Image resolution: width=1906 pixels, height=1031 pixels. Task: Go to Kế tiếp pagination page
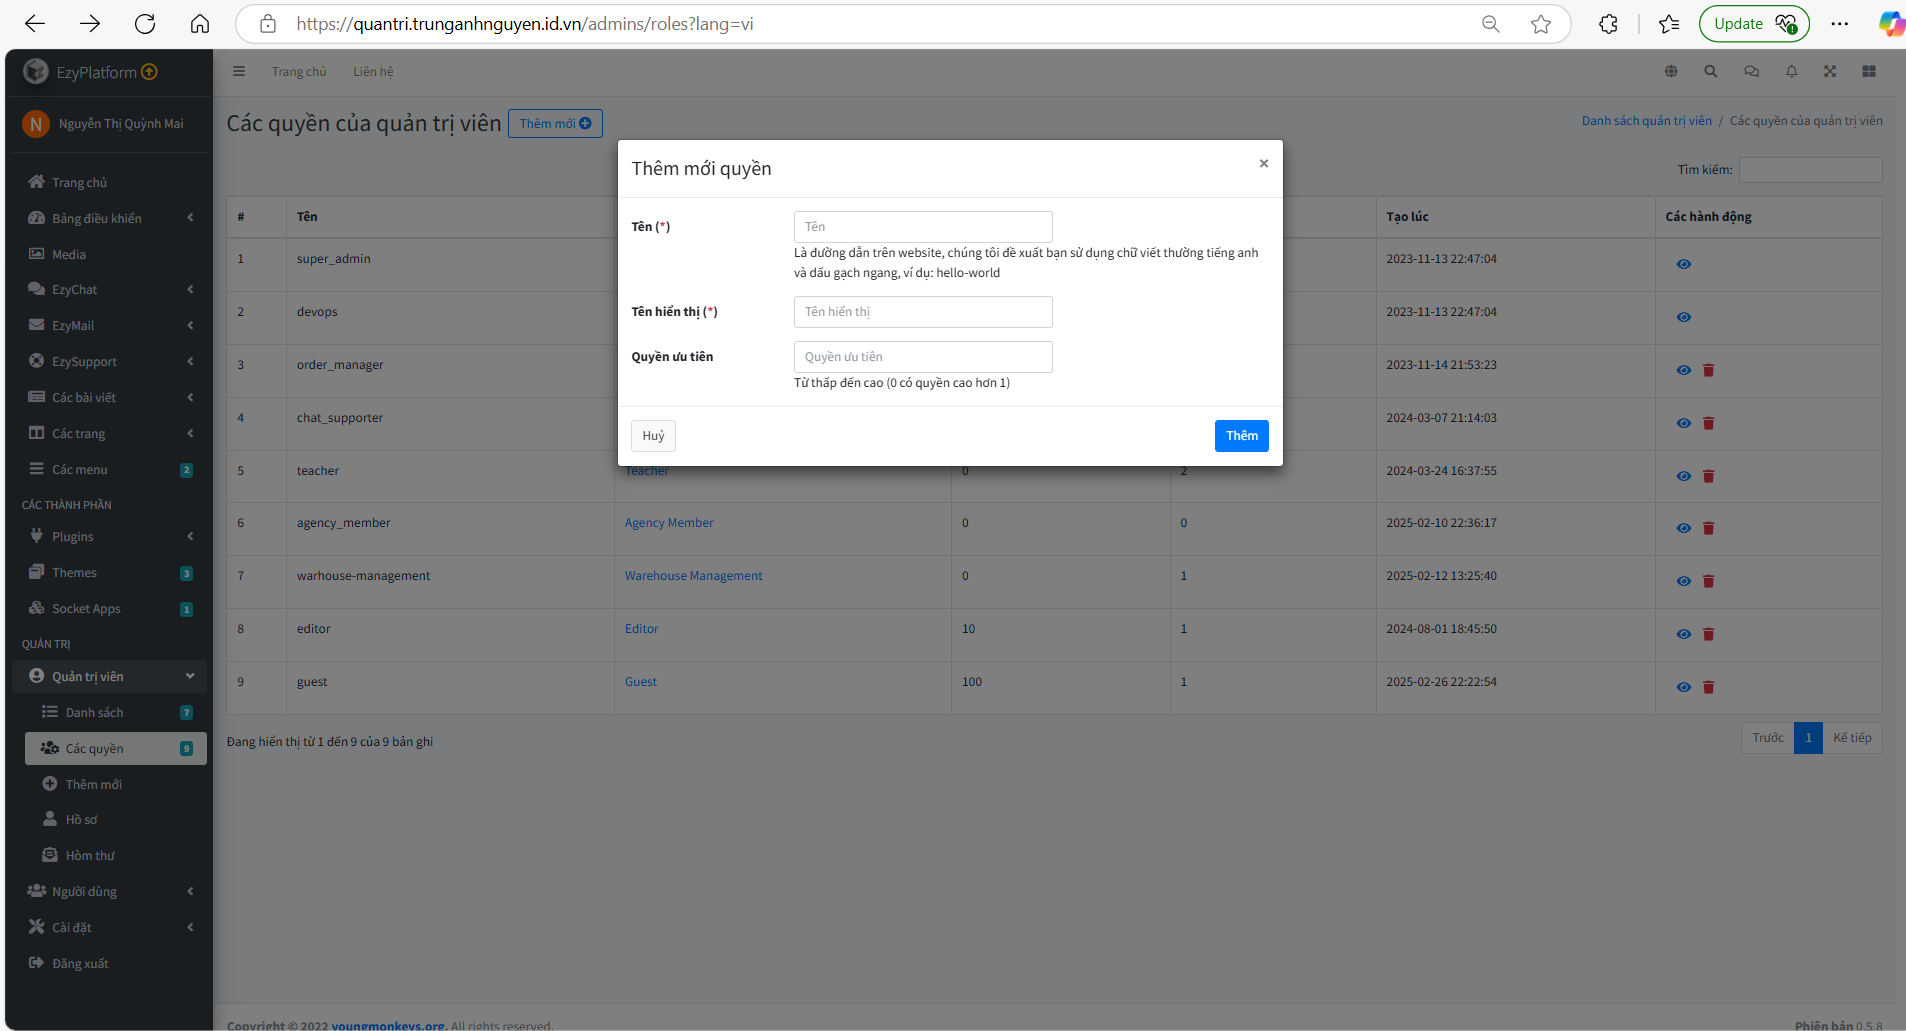click(1852, 738)
